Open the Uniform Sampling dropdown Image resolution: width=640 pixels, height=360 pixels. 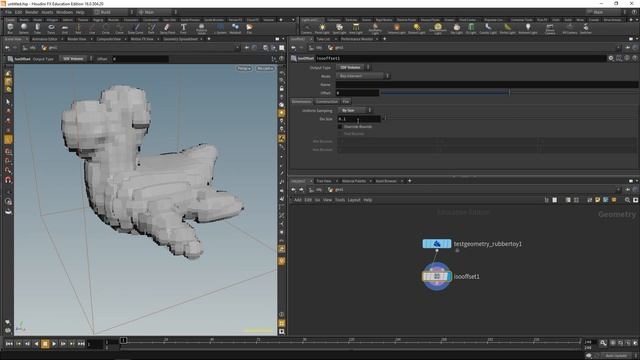[x=355, y=110]
